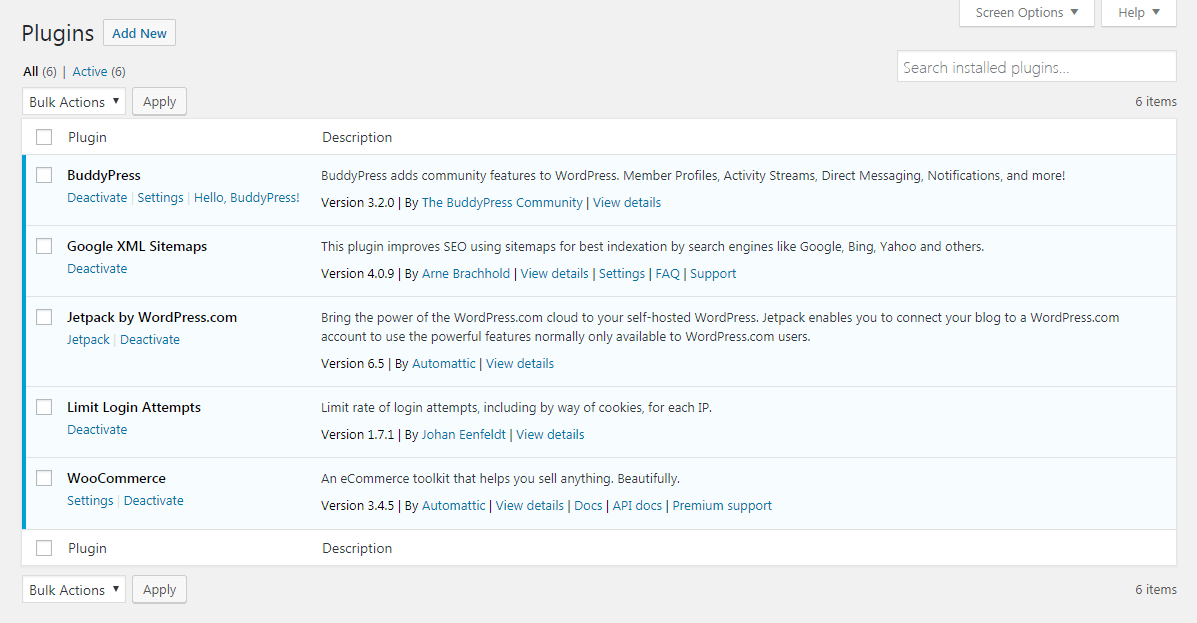
Task: Click the WooCommerce plugin name
Action: [x=116, y=478]
